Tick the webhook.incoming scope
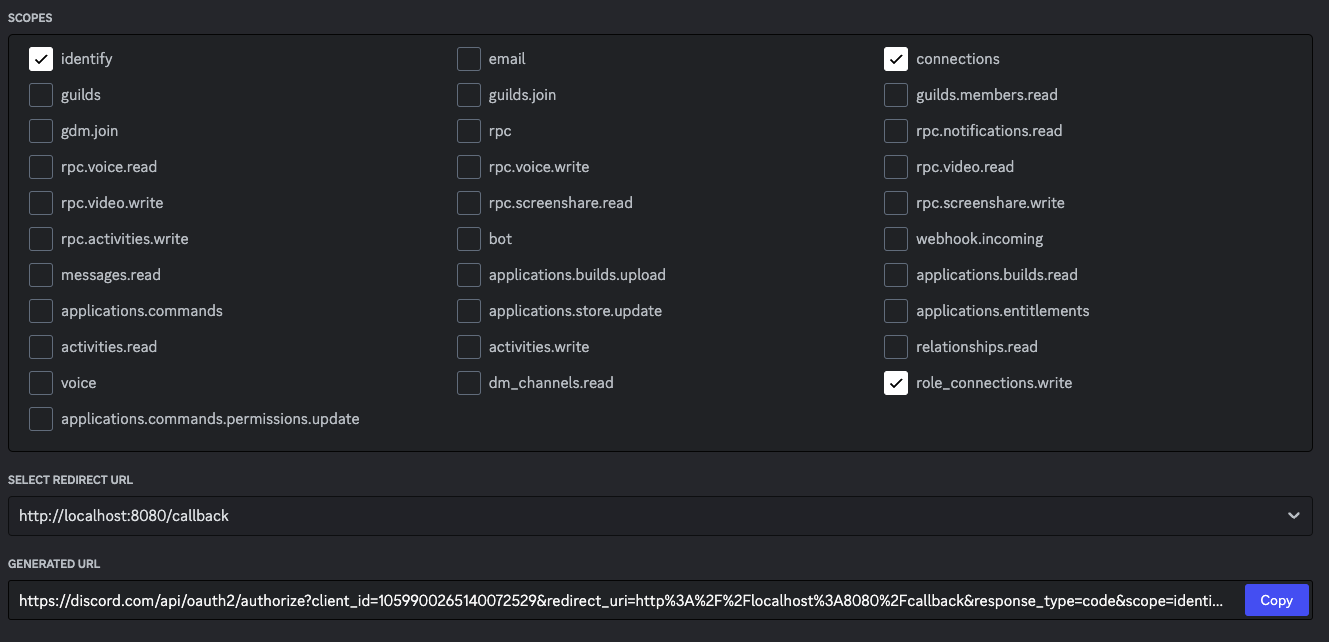 click(896, 239)
